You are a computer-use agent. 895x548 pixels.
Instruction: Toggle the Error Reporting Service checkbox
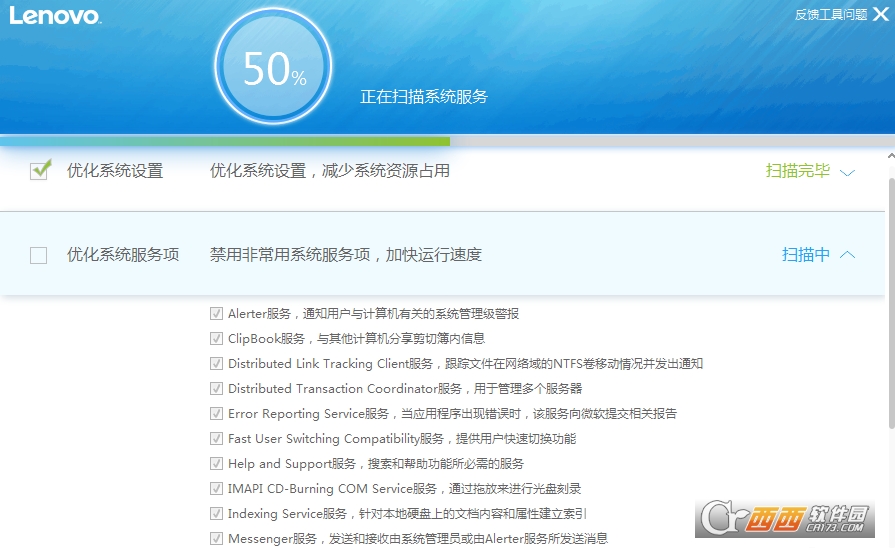(216, 413)
